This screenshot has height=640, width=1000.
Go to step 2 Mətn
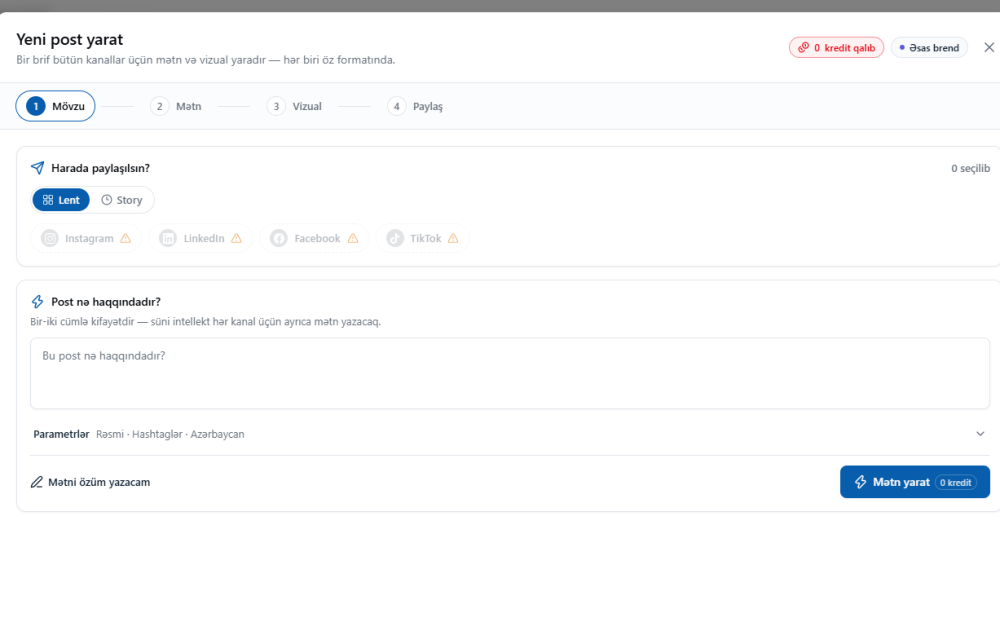(x=176, y=106)
